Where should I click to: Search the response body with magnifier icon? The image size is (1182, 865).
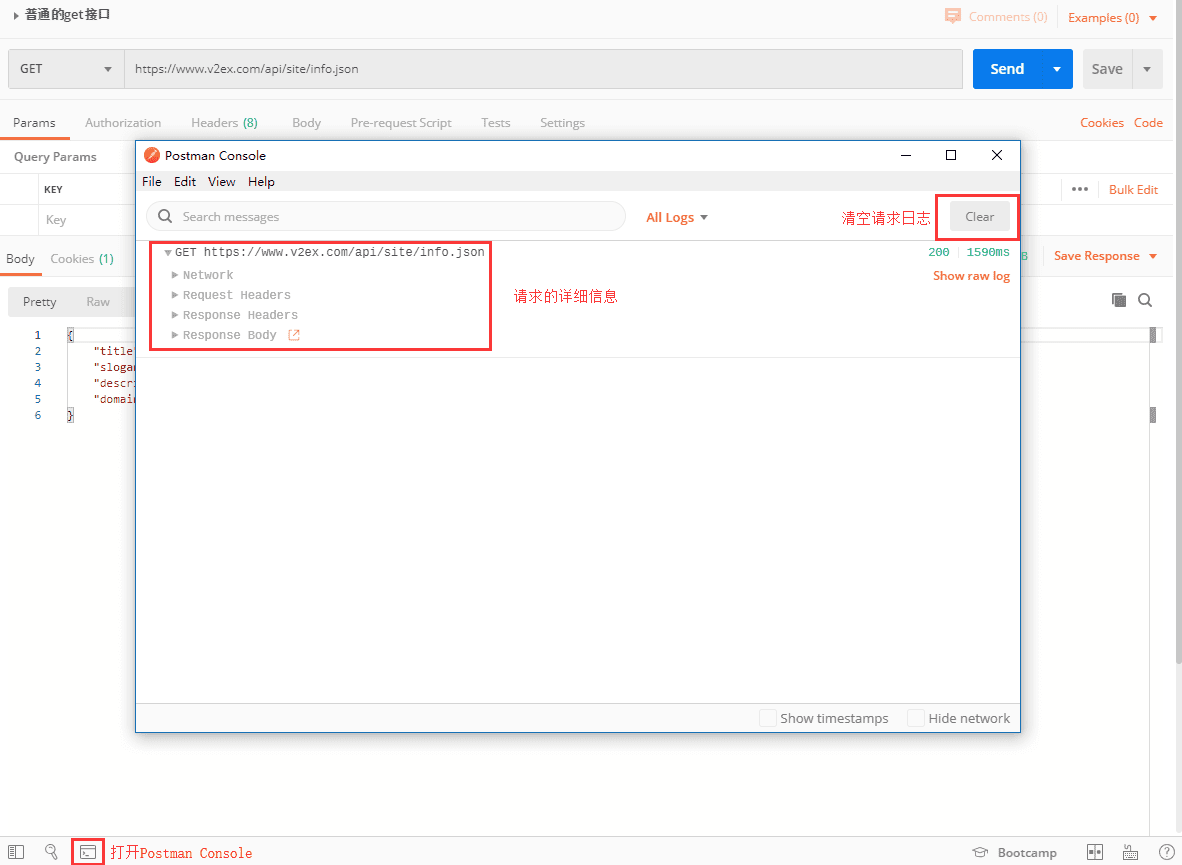tap(1145, 300)
